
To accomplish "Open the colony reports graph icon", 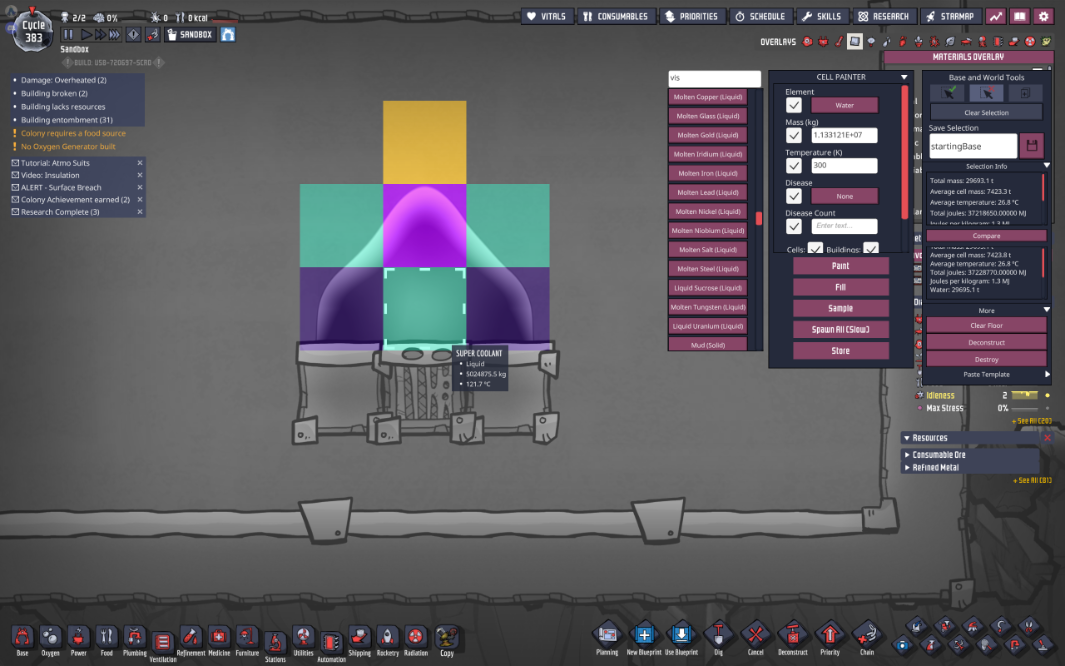I will click(x=996, y=16).
